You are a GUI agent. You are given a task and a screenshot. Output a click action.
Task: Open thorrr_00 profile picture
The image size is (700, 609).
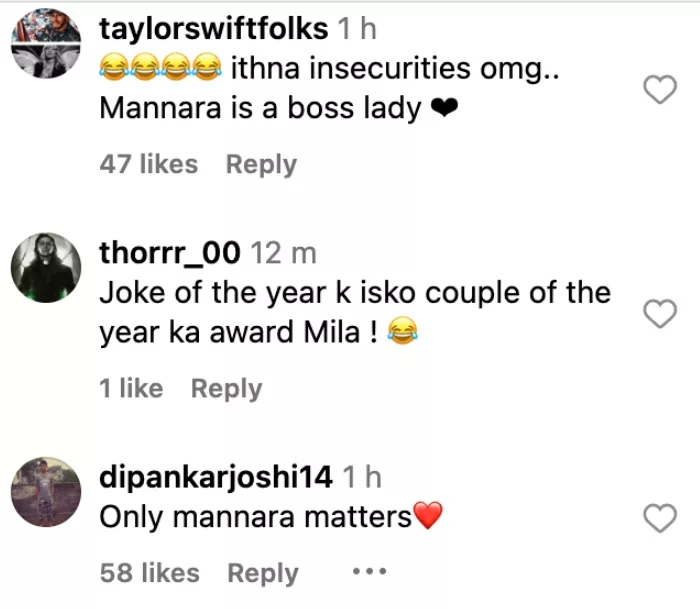45,269
